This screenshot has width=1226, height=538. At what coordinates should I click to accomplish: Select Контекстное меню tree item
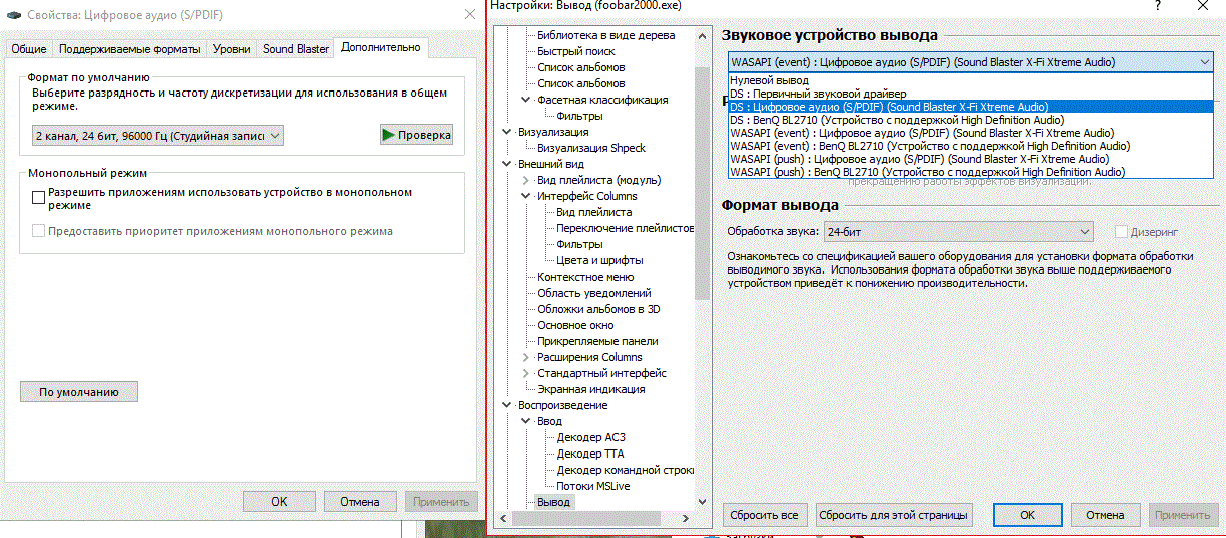(585, 277)
